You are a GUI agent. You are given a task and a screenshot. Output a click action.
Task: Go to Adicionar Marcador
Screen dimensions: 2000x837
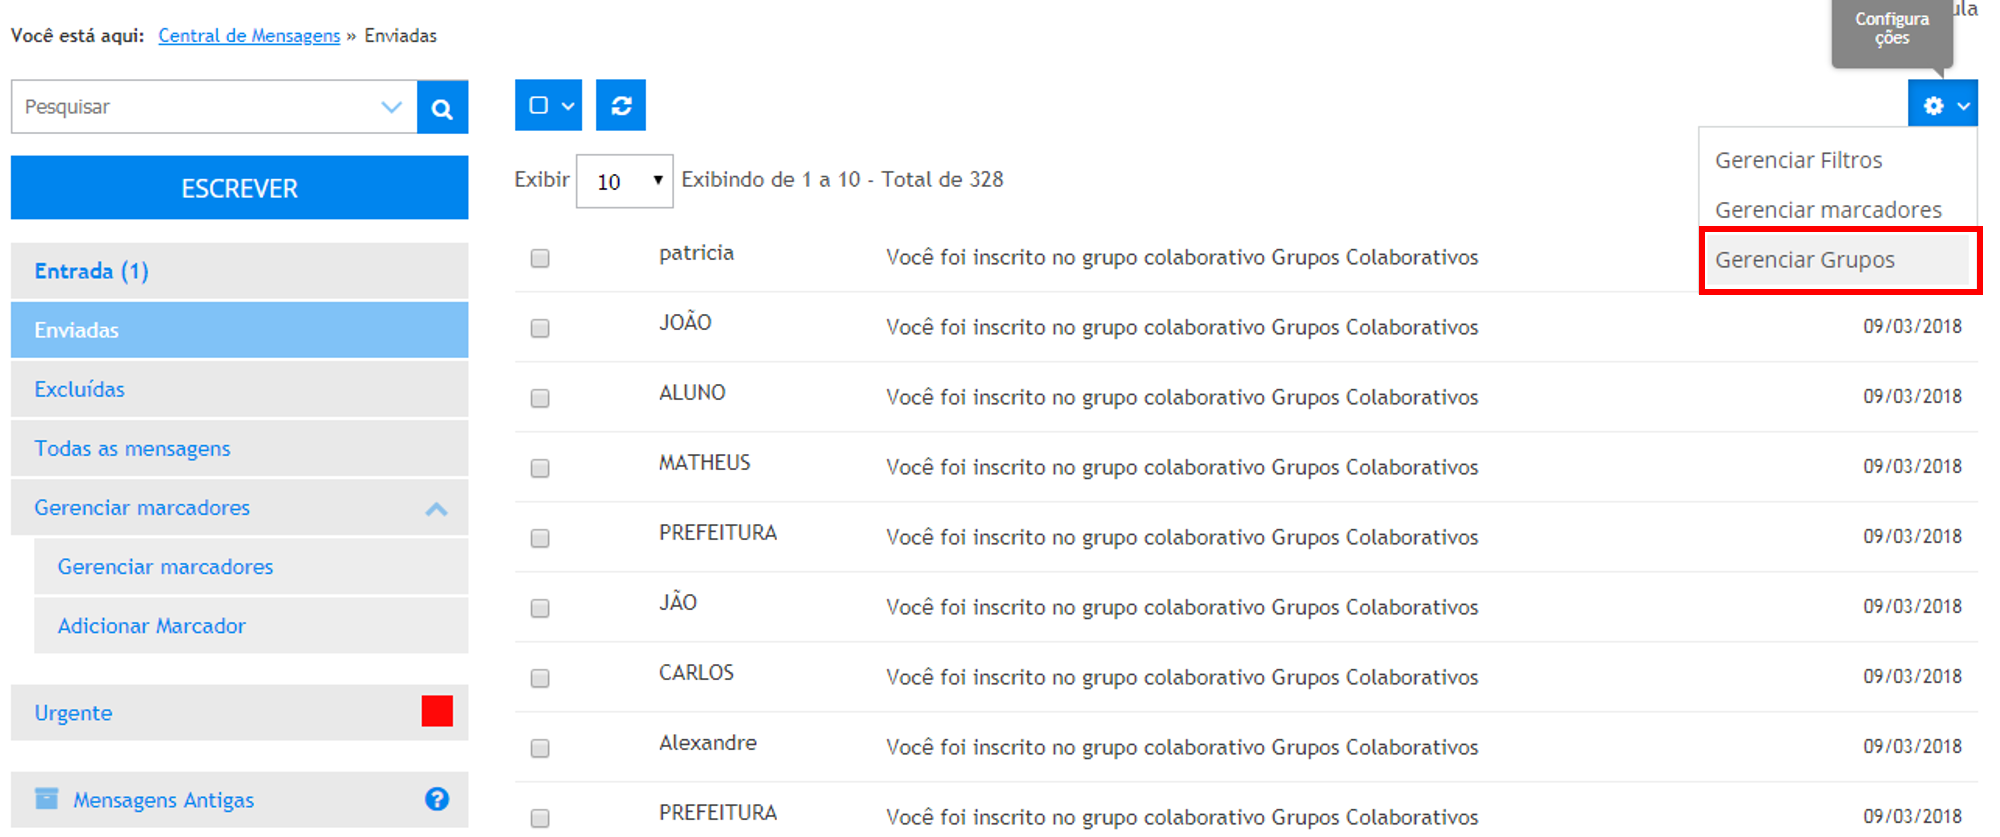[x=151, y=626]
